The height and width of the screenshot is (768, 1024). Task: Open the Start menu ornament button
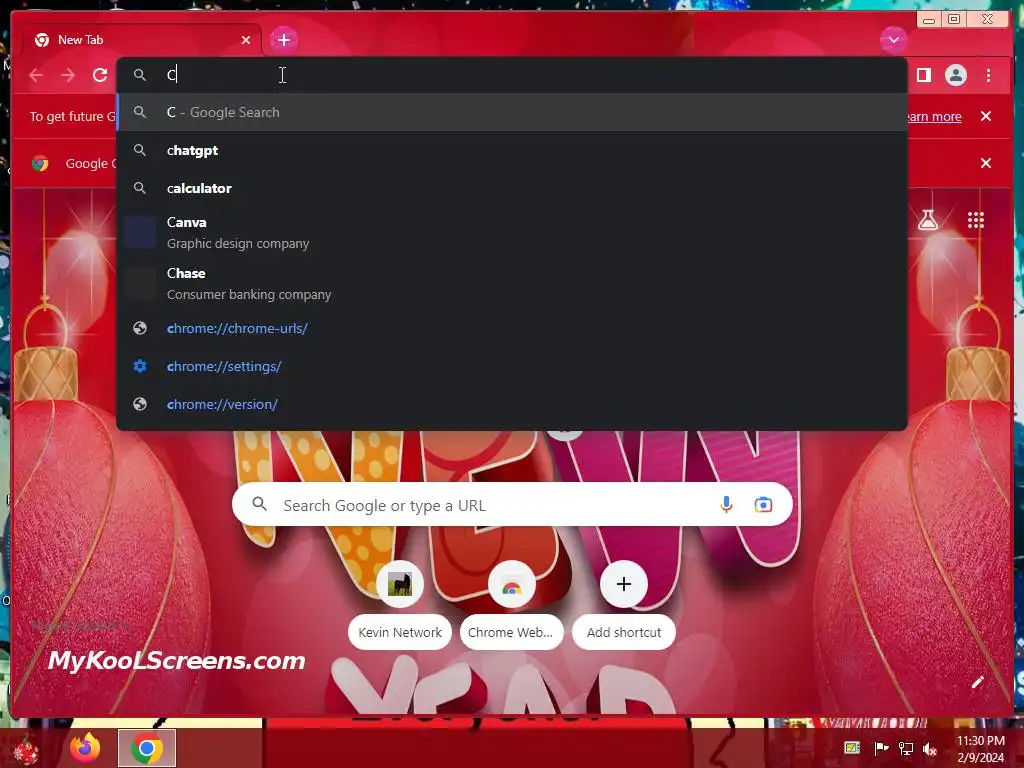pyautogui.click(x=25, y=749)
